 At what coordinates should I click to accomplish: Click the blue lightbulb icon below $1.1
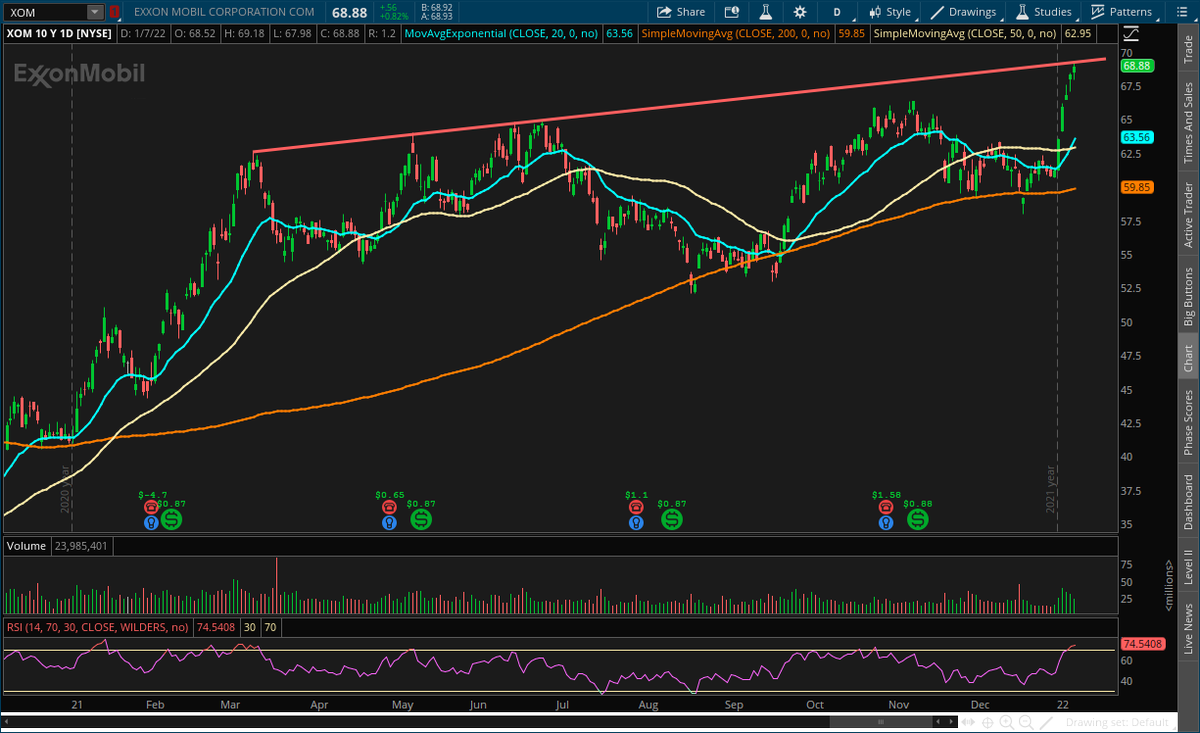tap(635, 522)
